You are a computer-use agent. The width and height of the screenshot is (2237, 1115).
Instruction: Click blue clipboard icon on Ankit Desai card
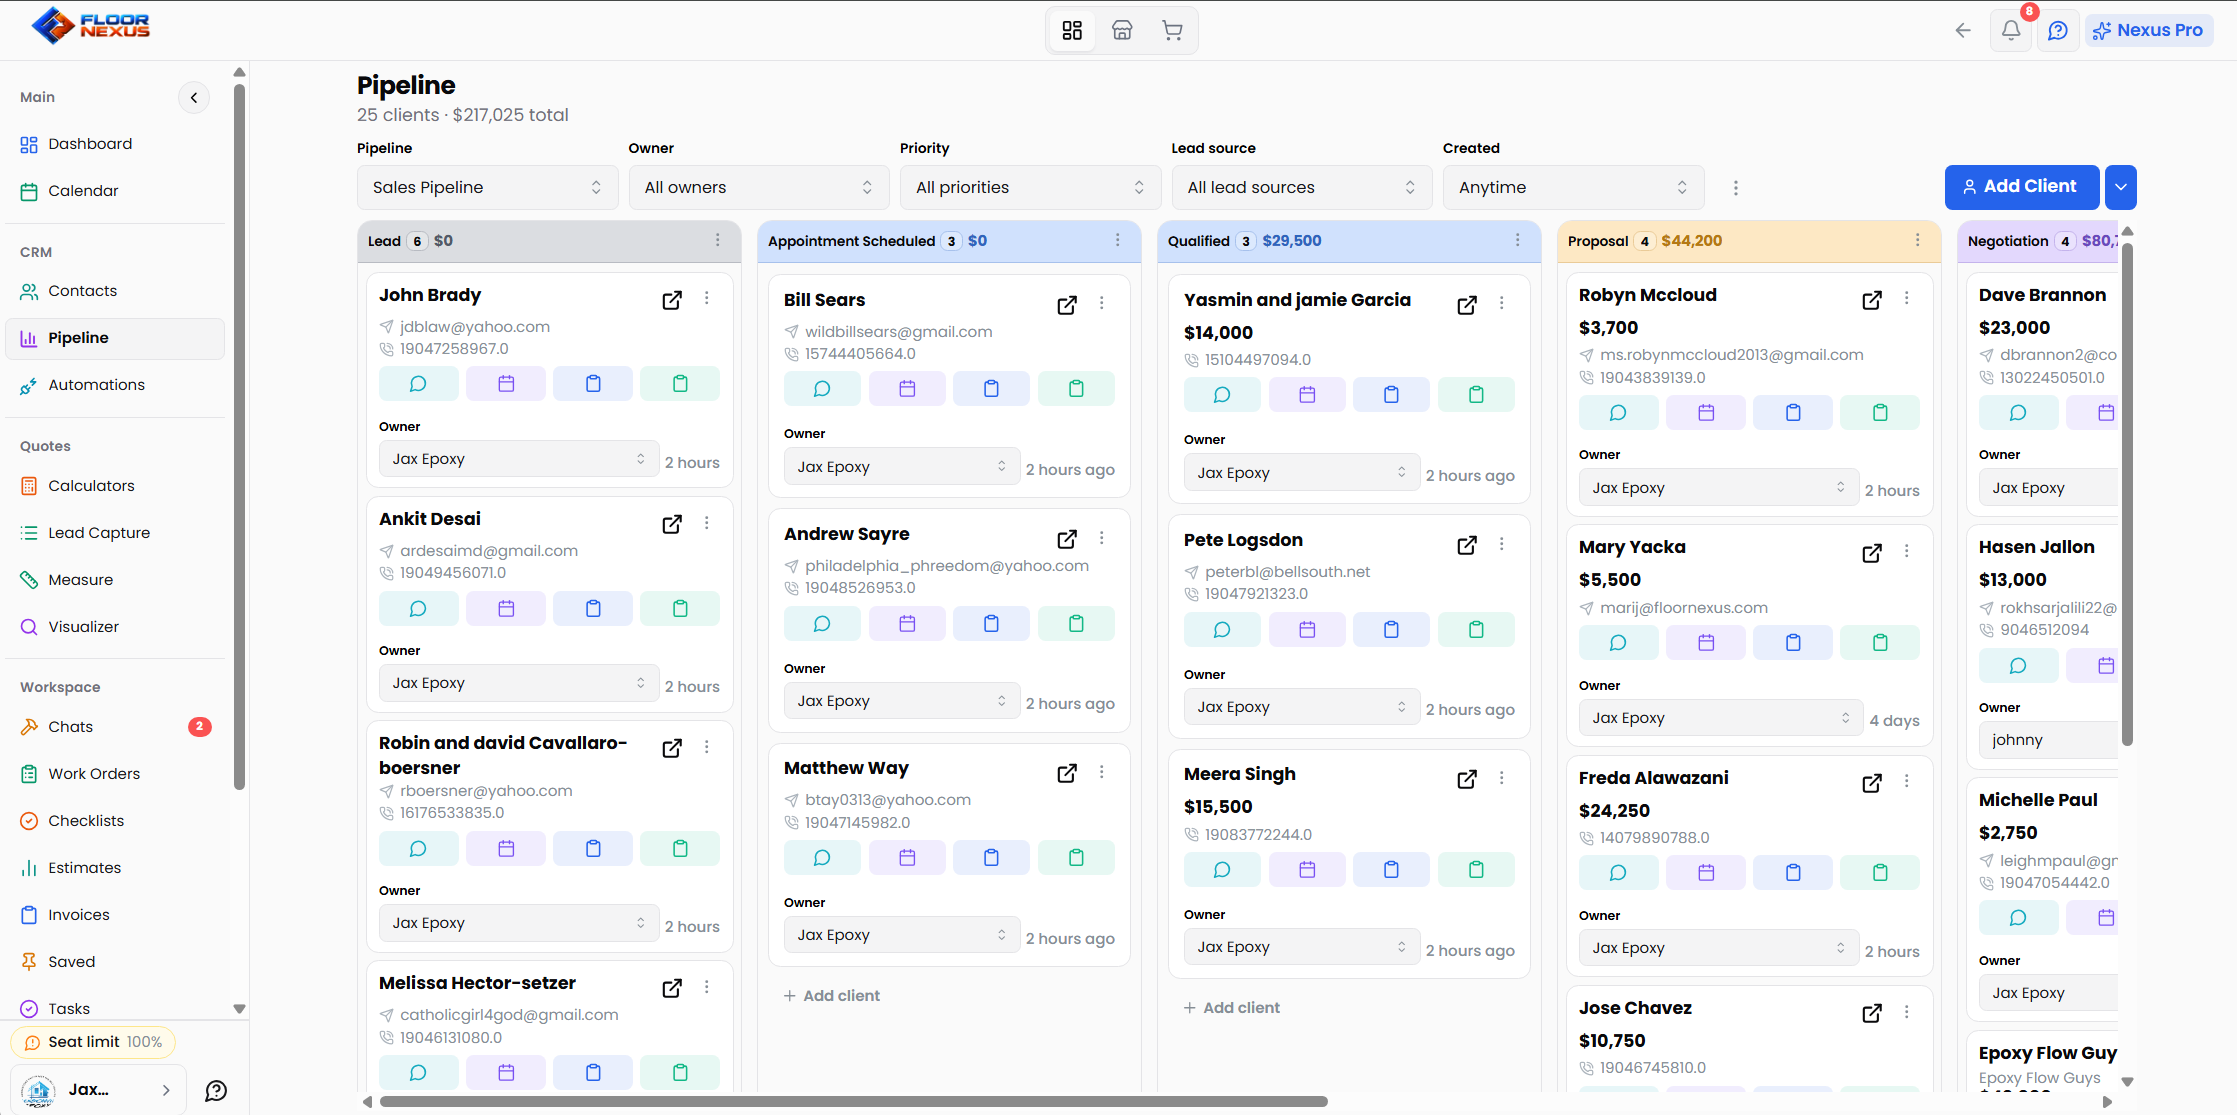click(593, 608)
